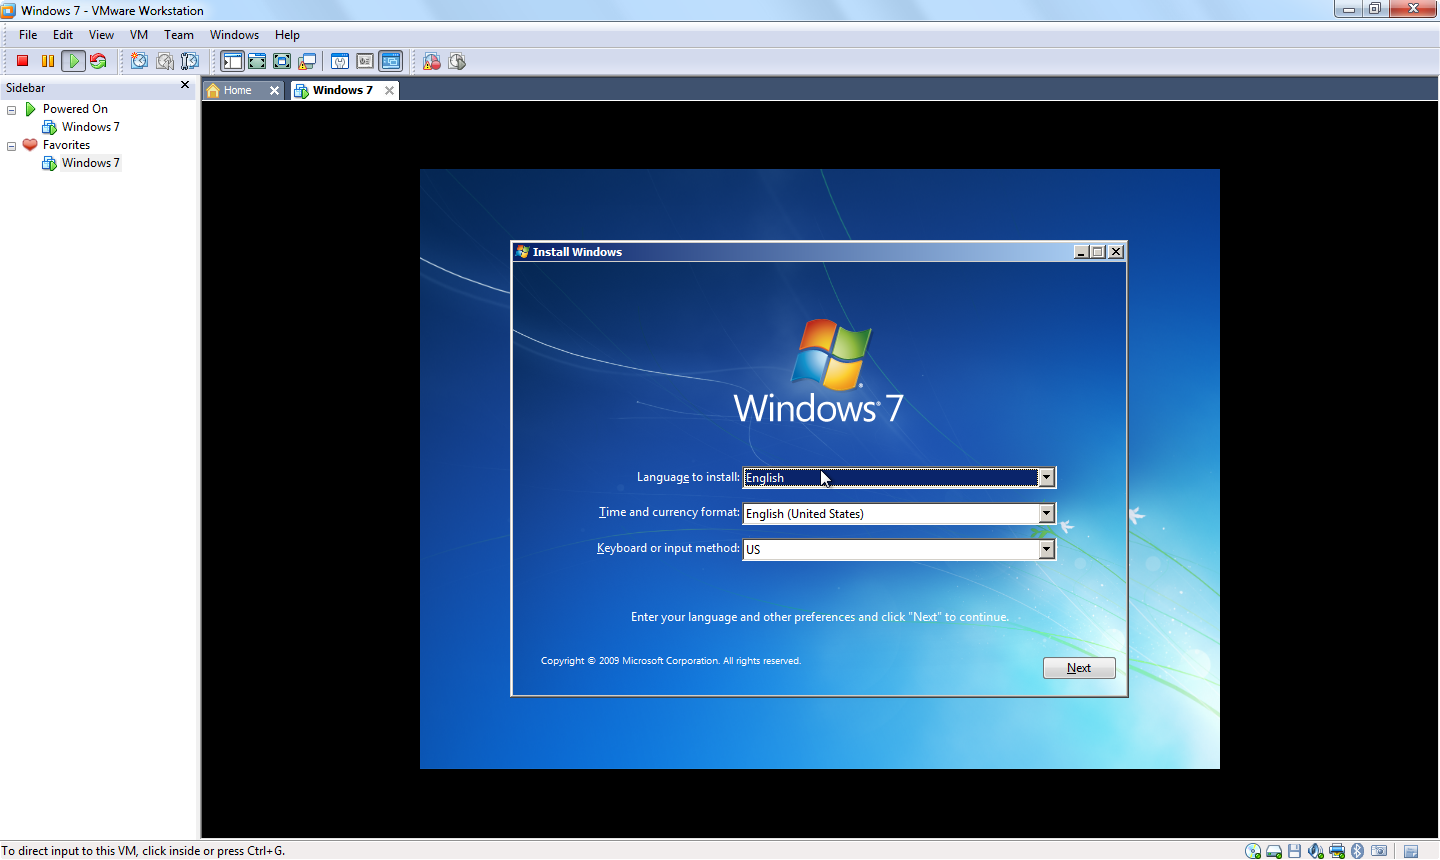Open the snapshot manager icon
This screenshot has height=860, width=1440.
pyautogui.click(x=189, y=61)
